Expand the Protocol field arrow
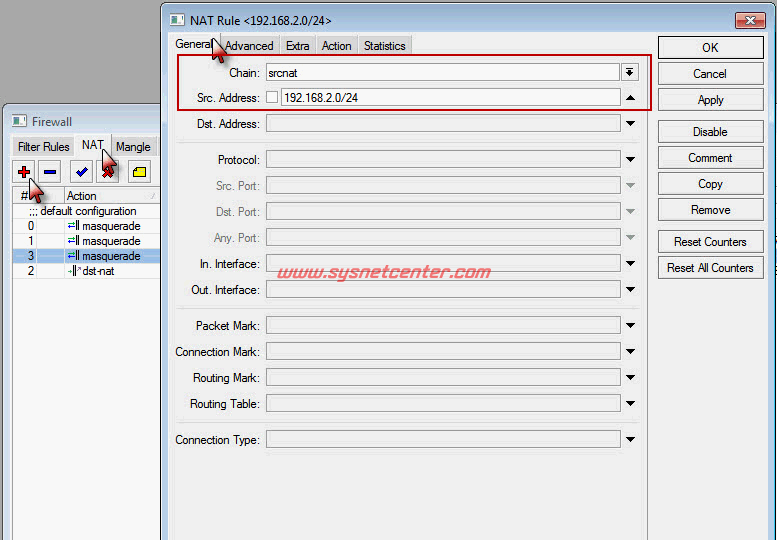Screen dimensions: 777x540 click(630, 160)
